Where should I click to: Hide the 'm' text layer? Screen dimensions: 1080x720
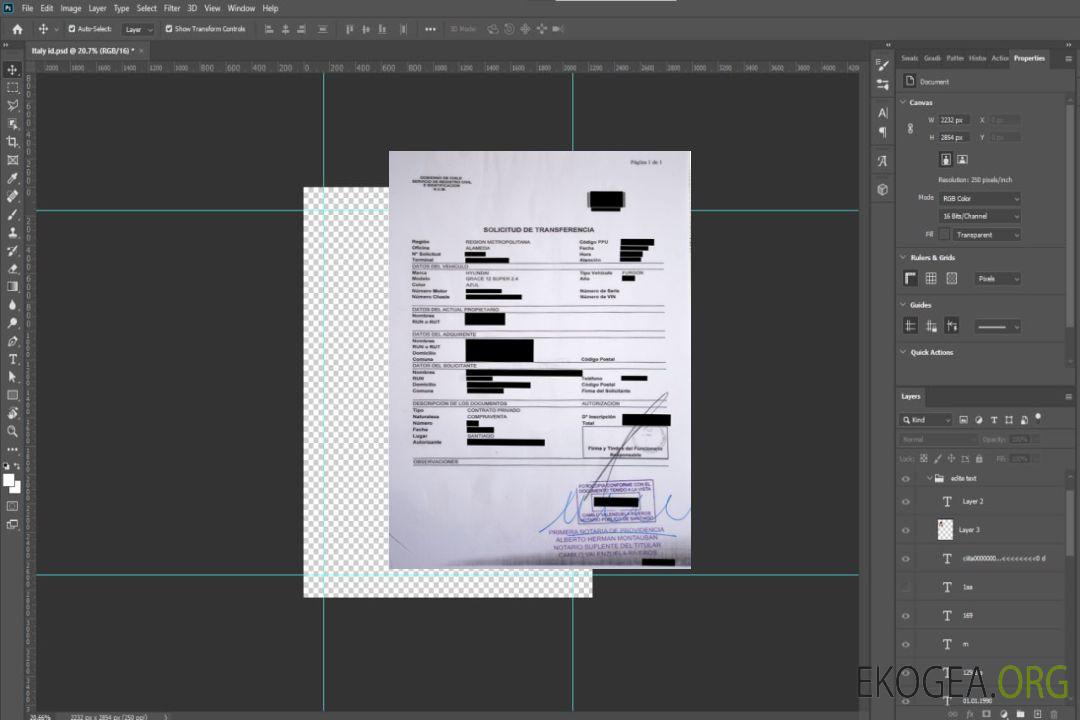906,644
